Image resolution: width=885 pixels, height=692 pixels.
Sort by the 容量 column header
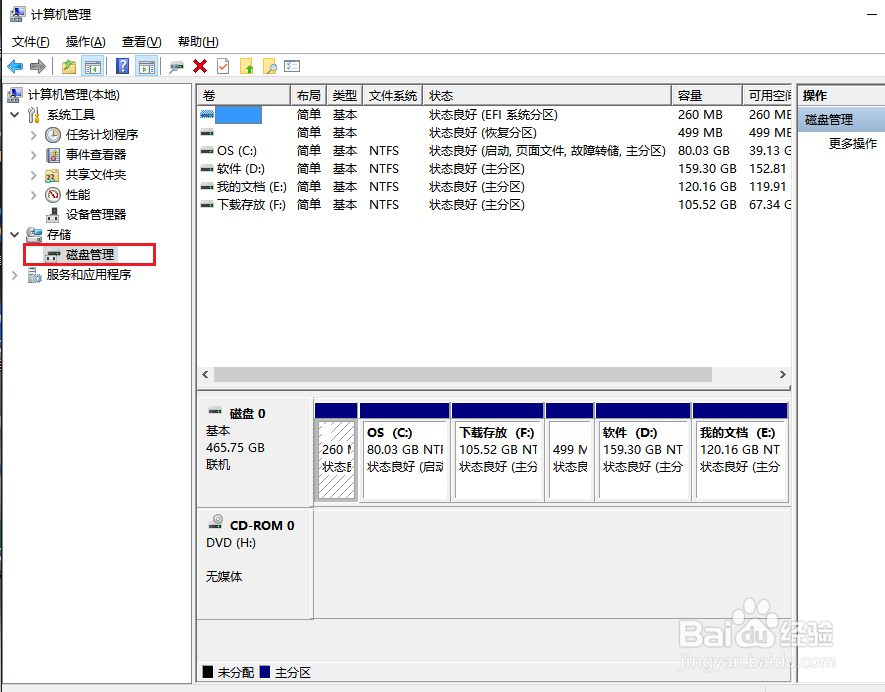coord(707,95)
